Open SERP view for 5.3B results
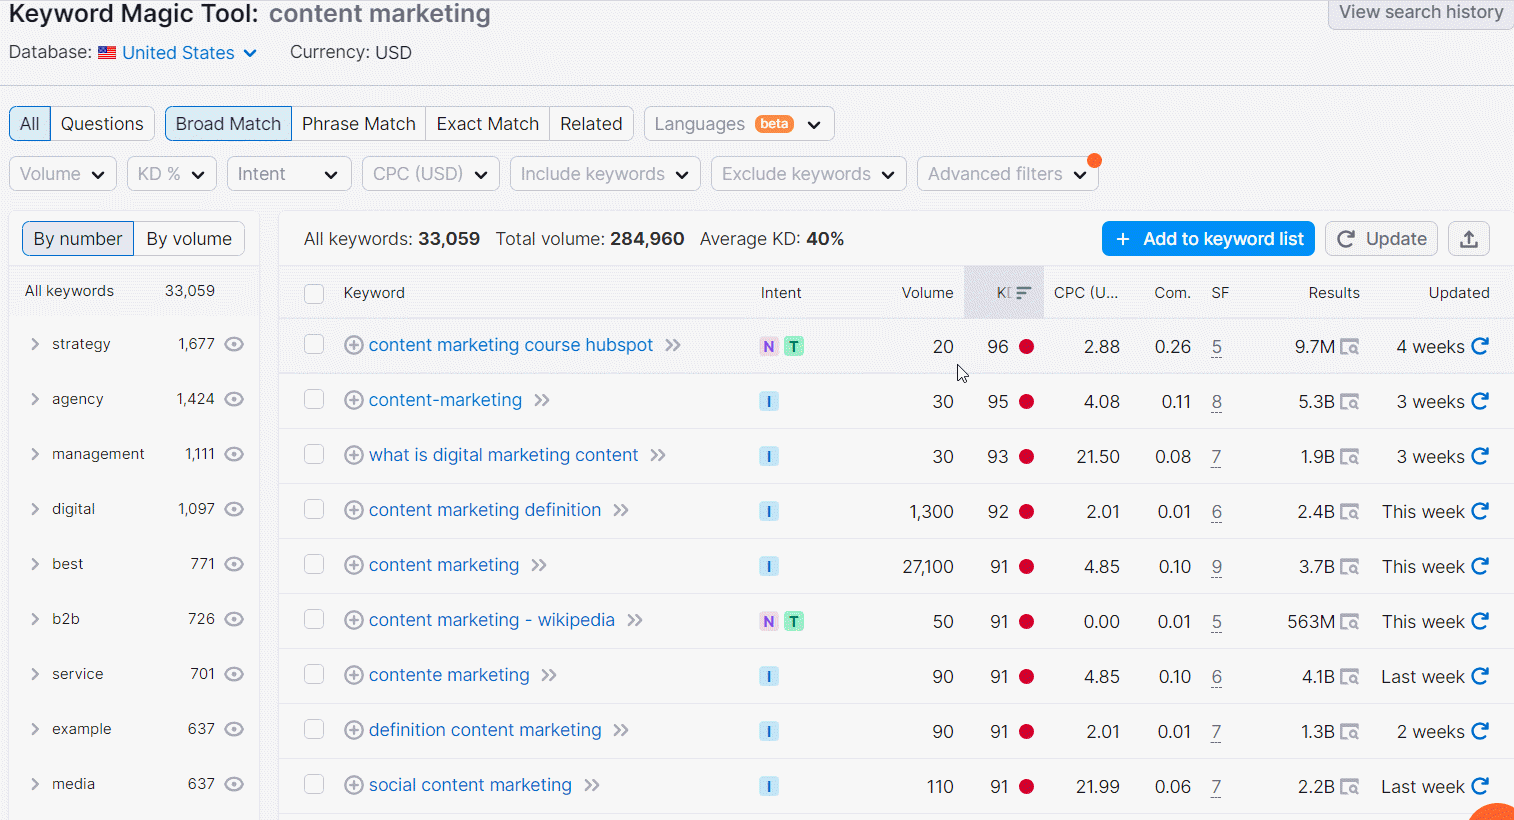Viewport: 1514px width, 820px height. pyautogui.click(x=1349, y=402)
